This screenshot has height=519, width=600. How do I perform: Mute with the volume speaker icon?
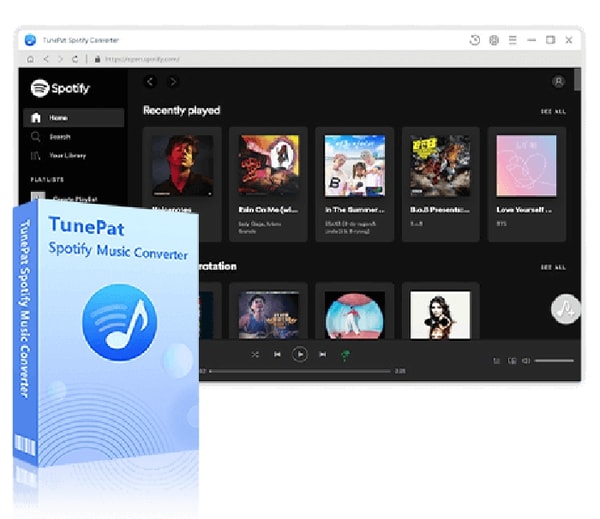(527, 361)
